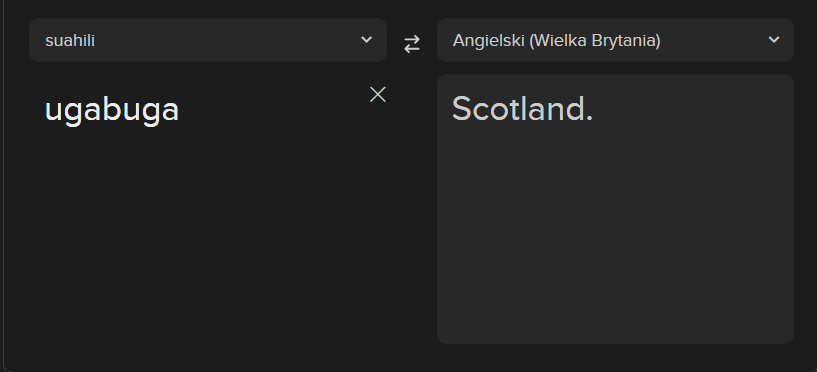
Task: Swap source and target languages
Action: (x=412, y=44)
